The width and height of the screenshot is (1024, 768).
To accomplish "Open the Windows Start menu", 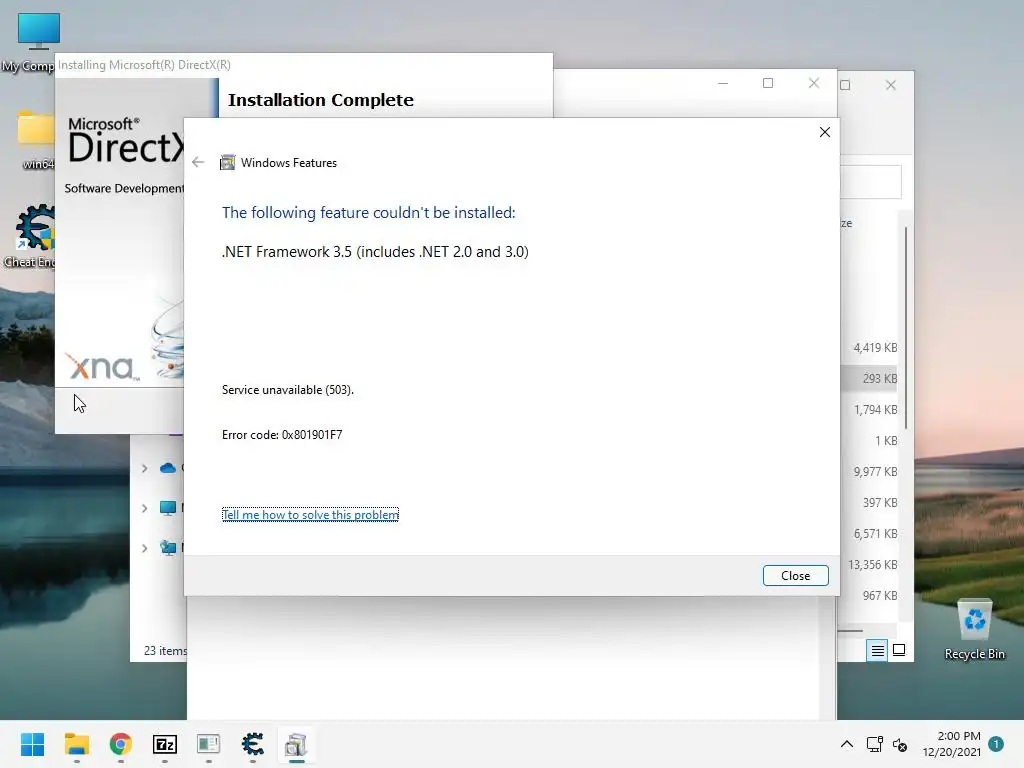I will 32,744.
